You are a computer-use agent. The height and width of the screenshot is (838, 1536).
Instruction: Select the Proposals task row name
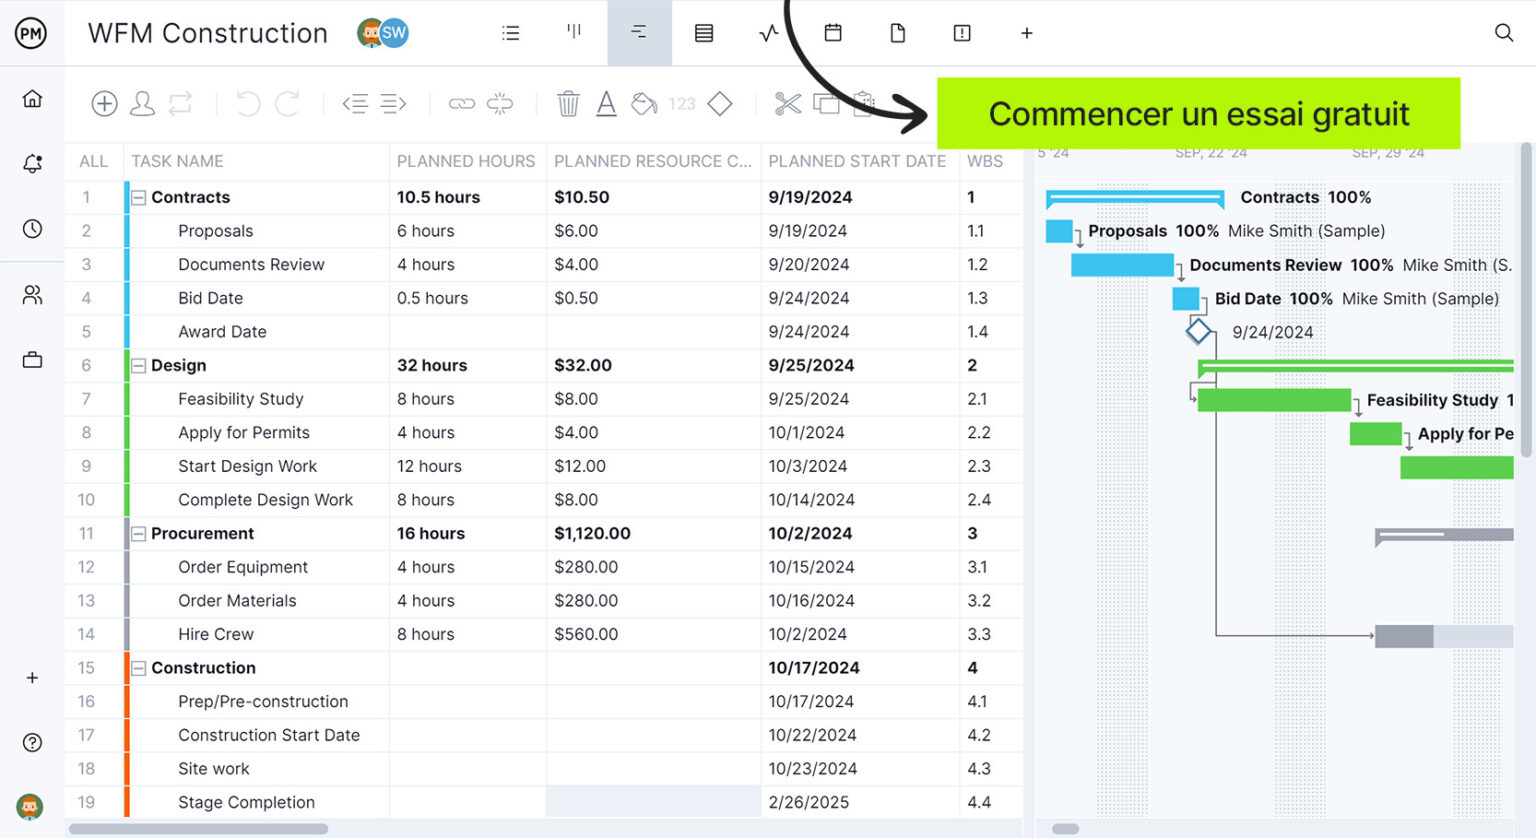tap(215, 231)
